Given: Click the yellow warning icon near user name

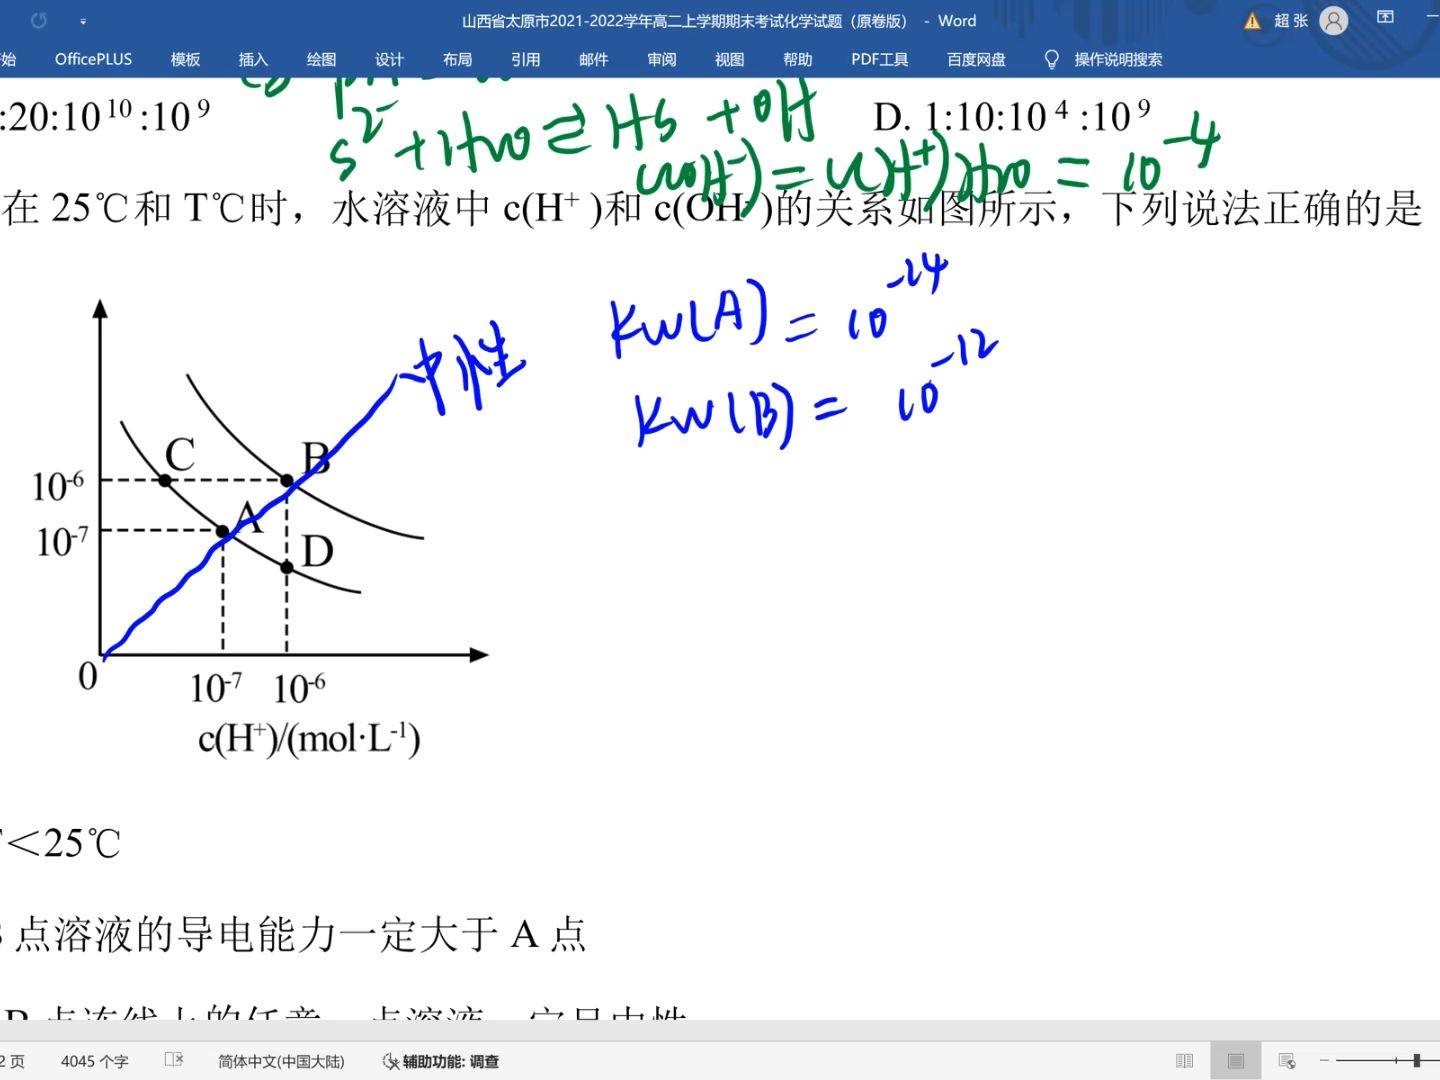Looking at the screenshot, I should pos(1251,20).
